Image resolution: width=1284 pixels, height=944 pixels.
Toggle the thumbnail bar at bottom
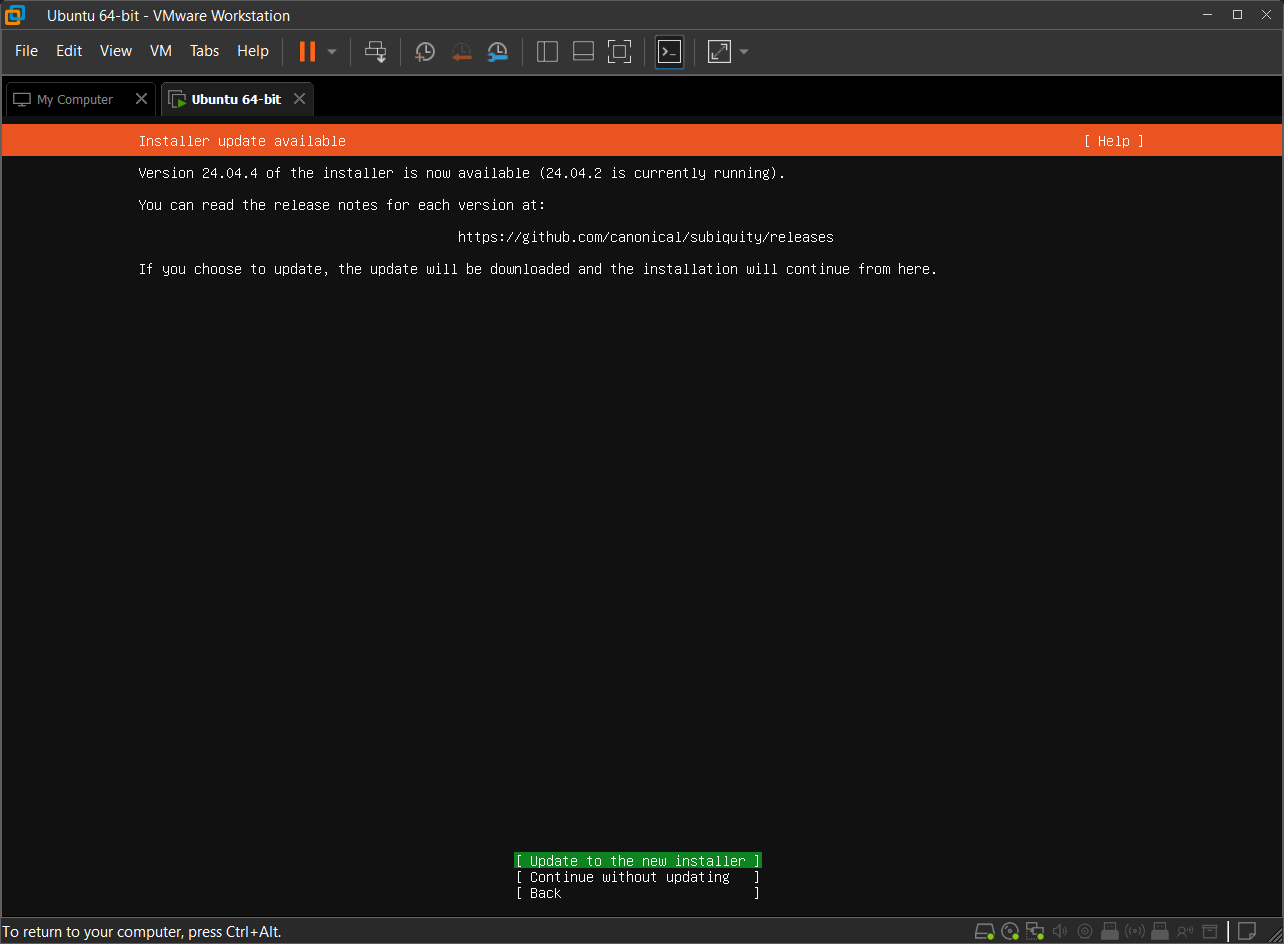pos(583,52)
